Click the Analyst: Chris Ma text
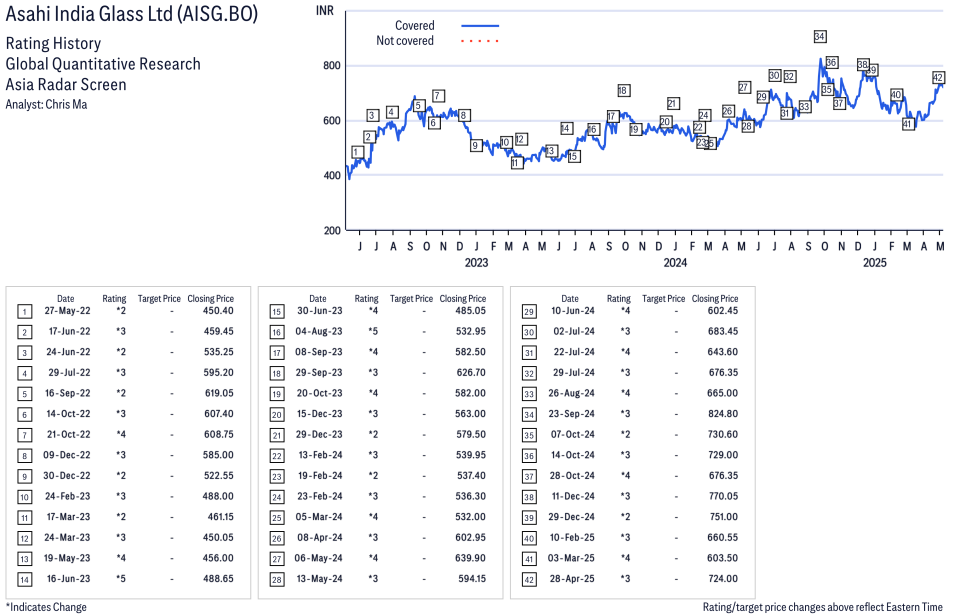This screenshot has width=954, height=614. [46, 105]
